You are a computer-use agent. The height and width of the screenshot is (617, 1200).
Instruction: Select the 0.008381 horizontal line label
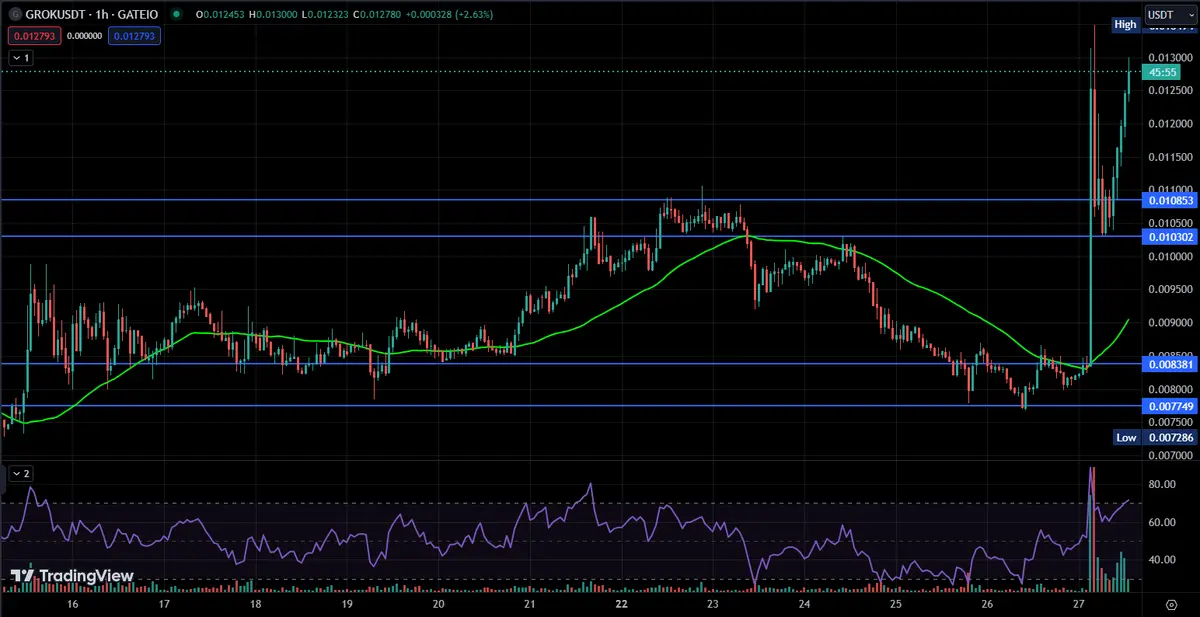point(1171,364)
